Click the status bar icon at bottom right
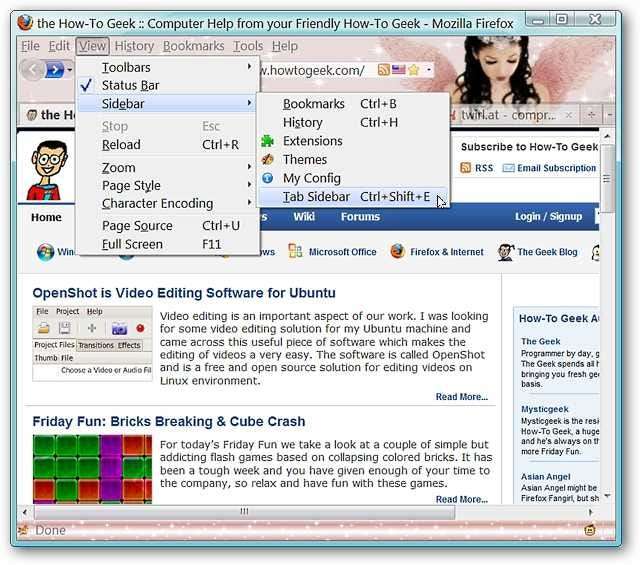The height and width of the screenshot is (565, 640). tap(590, 530)
